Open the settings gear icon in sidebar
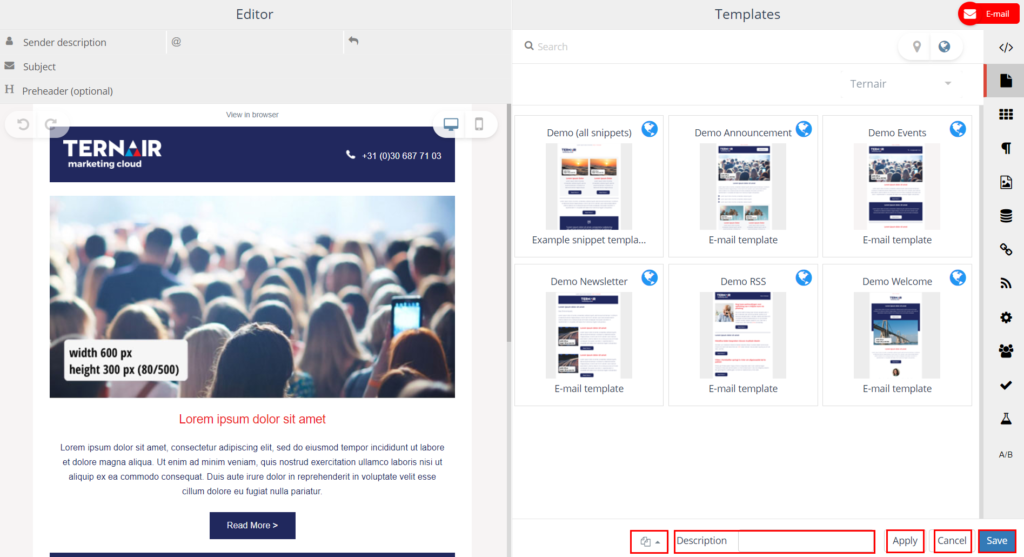This screenshot has height=557, width=1024. [x=1006, y=317]
